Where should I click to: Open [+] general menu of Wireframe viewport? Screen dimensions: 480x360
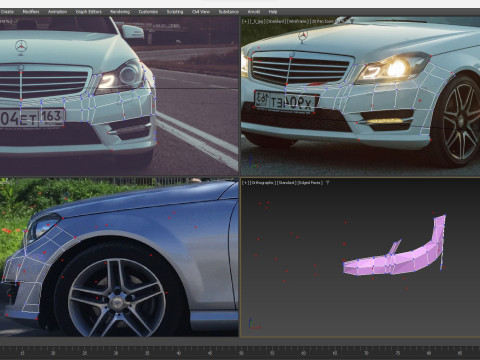point(245,21)
